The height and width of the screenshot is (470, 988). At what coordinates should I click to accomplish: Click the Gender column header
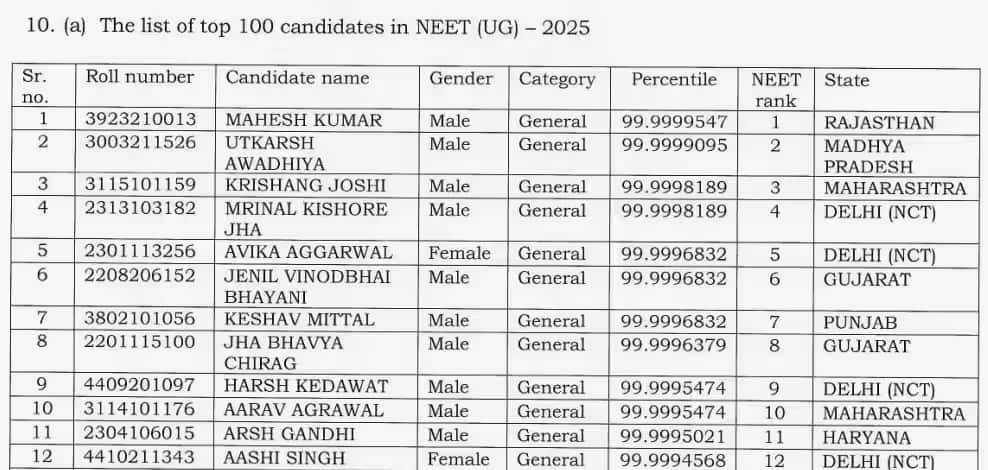[461, 78]
